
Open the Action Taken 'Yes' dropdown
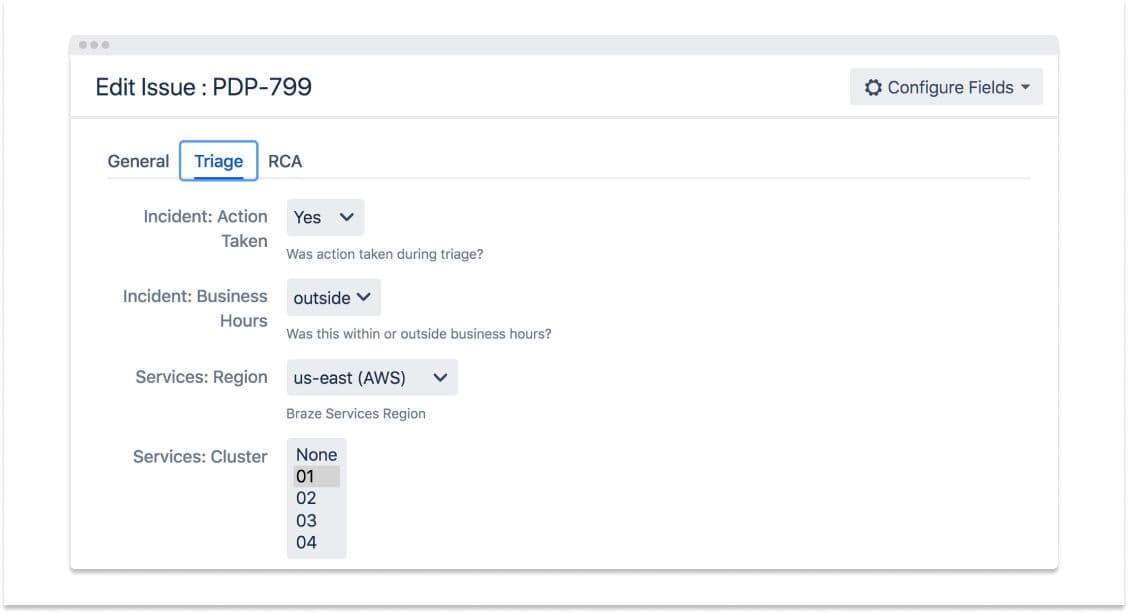[x=325, y=217]
